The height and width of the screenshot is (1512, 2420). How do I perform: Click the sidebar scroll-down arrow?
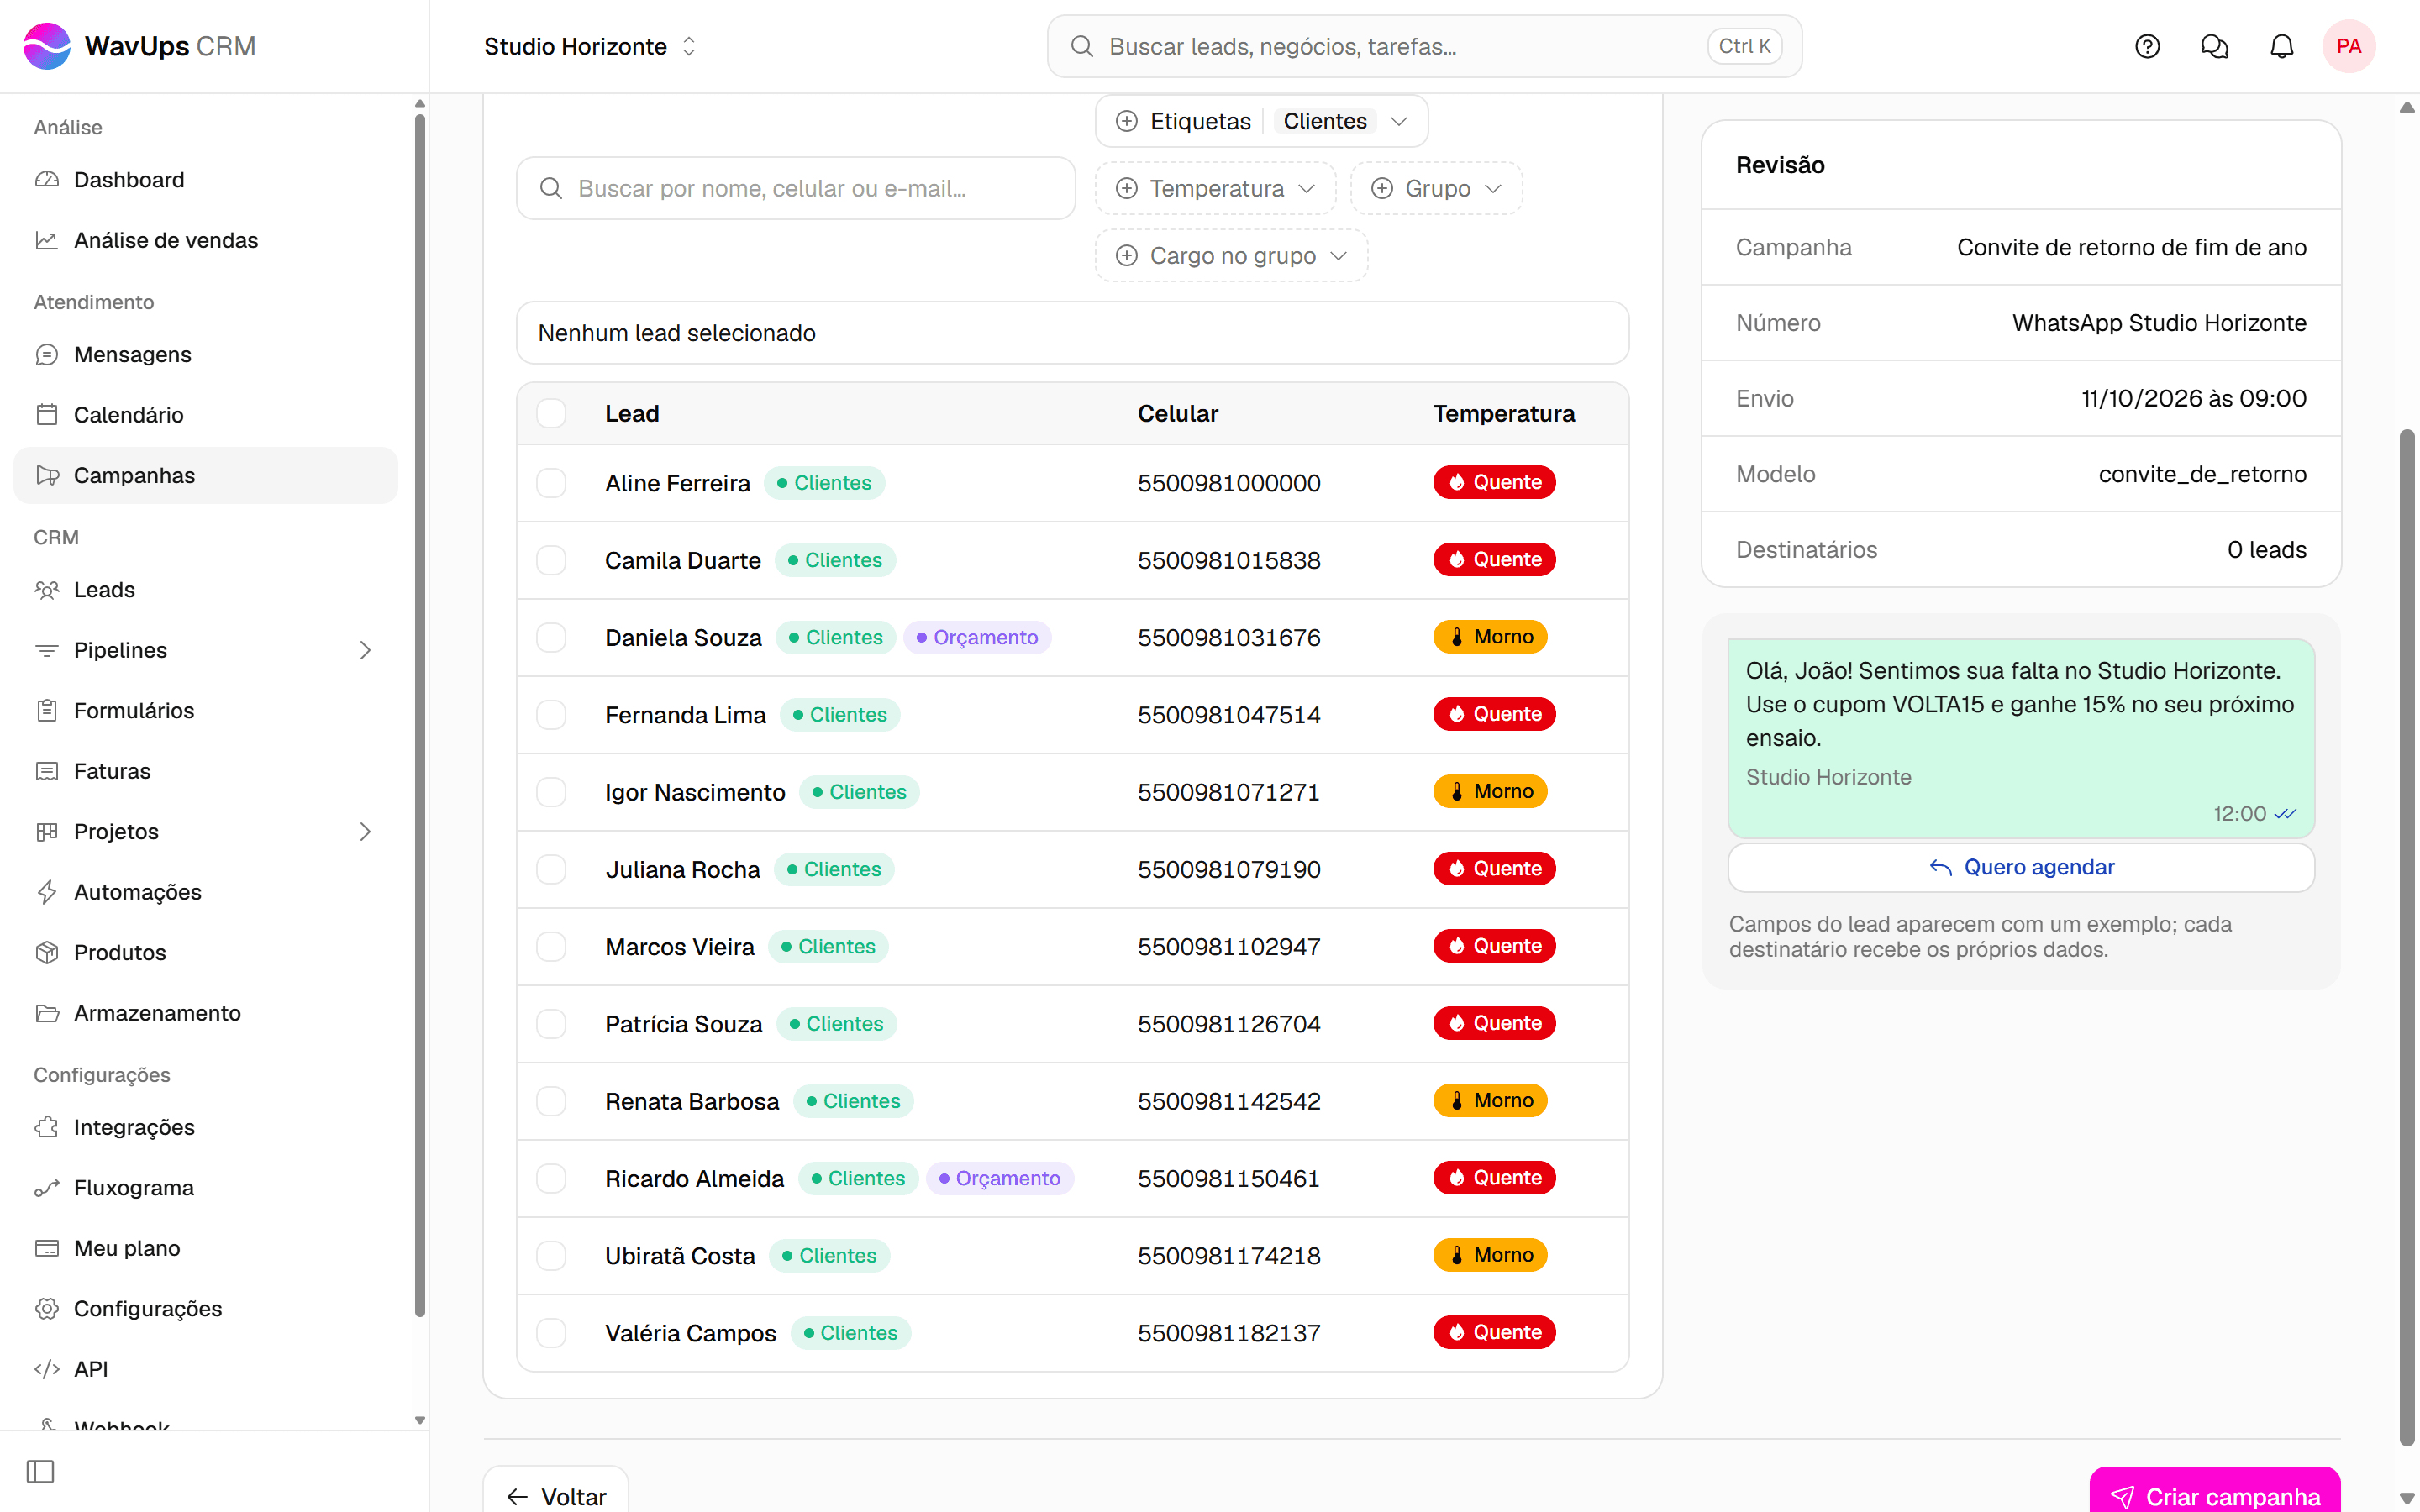pyautogui.click(x=420, y=1420)
